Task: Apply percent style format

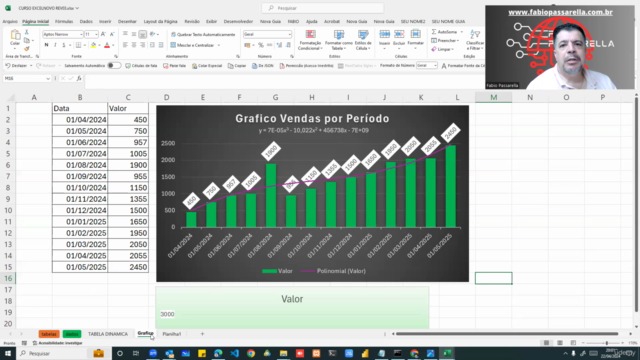Action: pos(261,45)
